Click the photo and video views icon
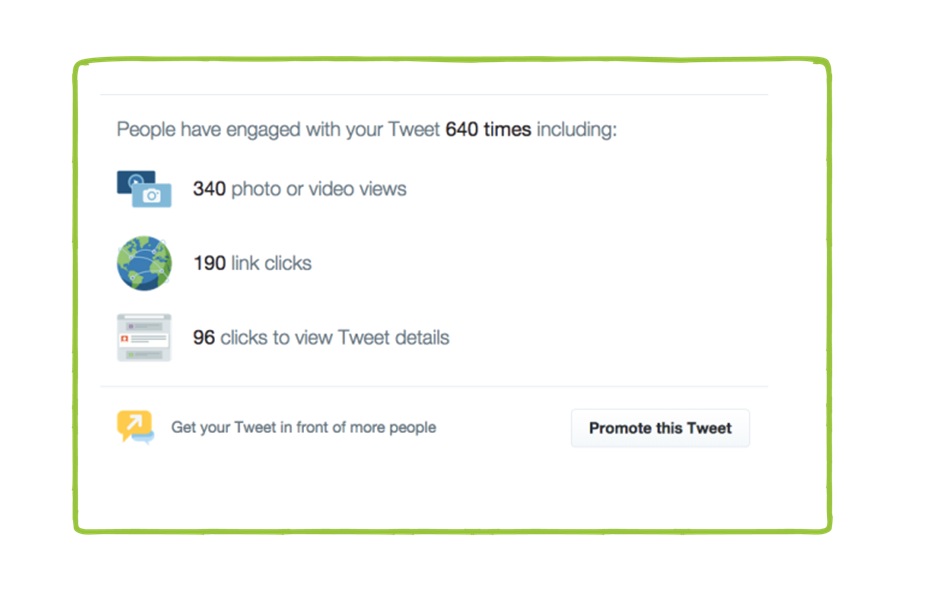 144,188
